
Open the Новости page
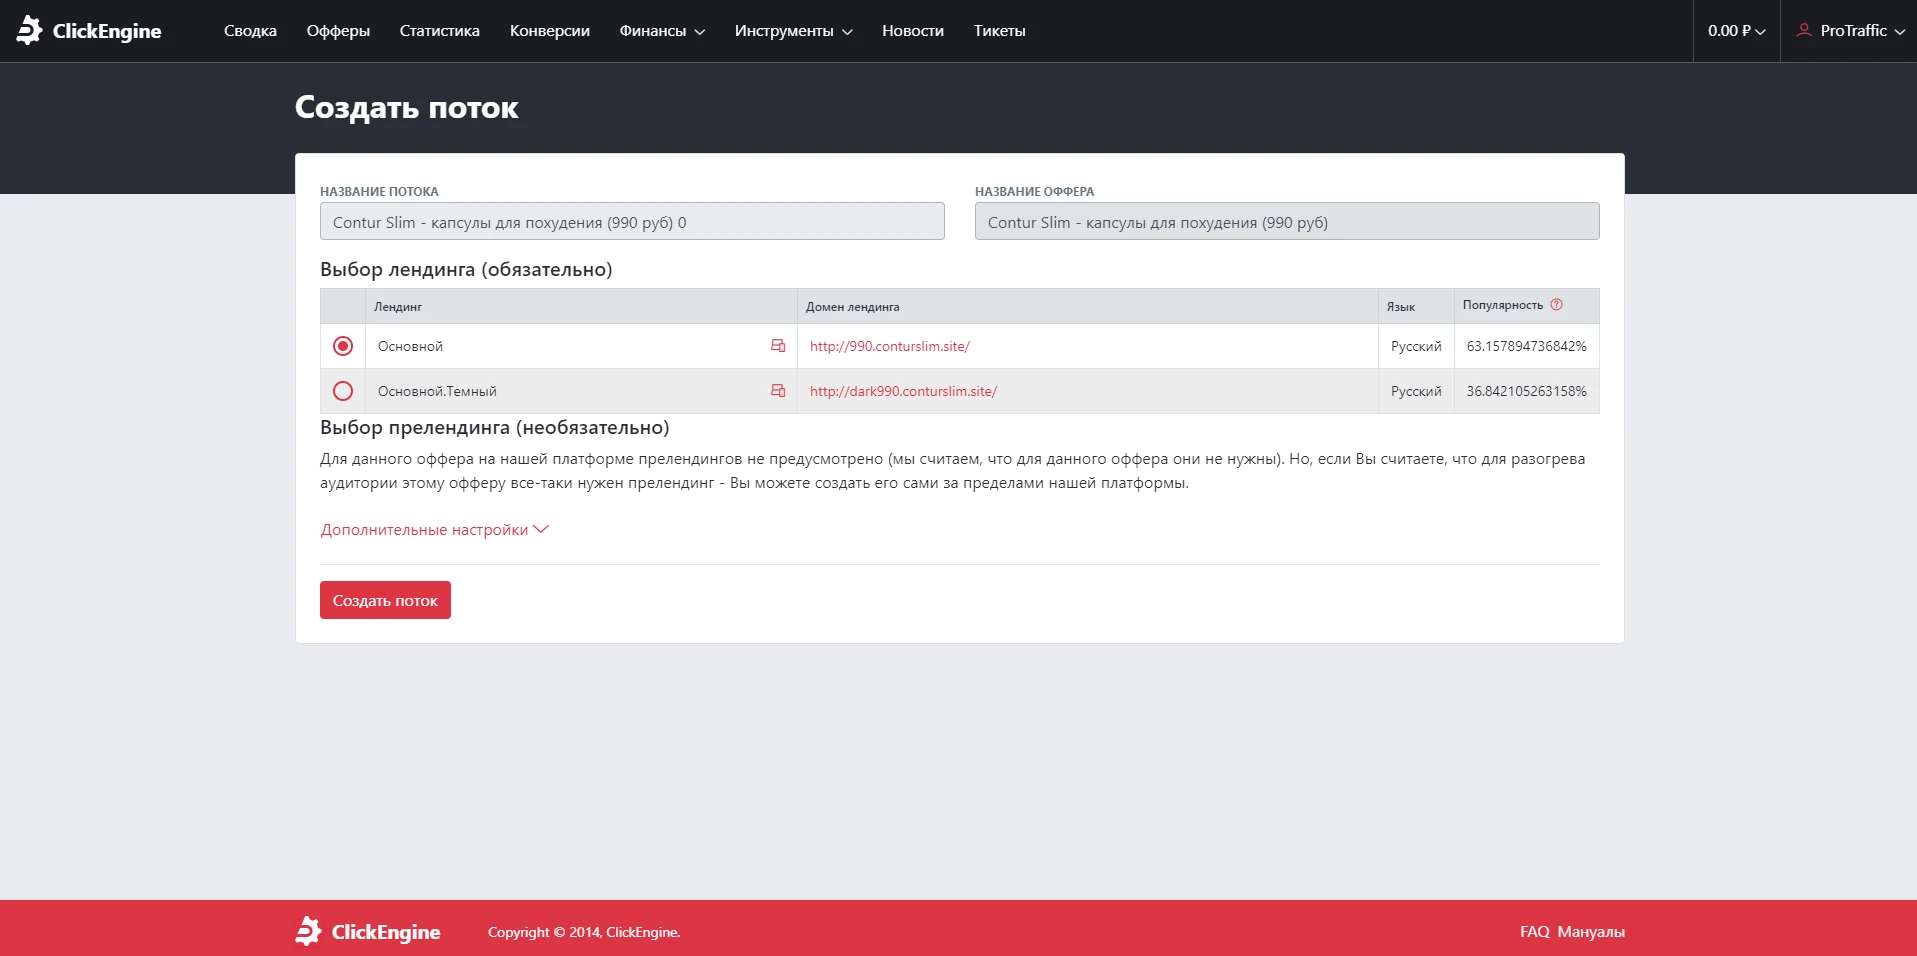point(913,31)
